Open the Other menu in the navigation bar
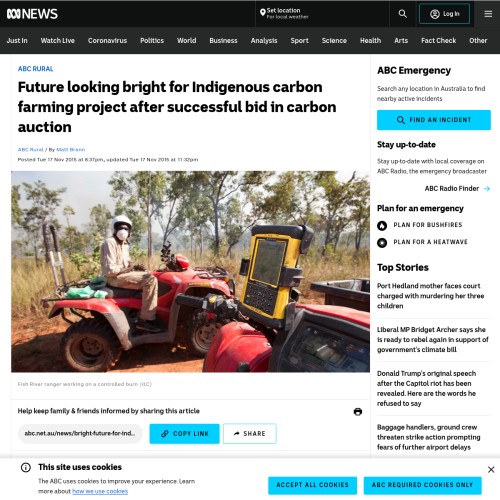The width and height of the screenshot is (500, 500). (x=478, y=41)
